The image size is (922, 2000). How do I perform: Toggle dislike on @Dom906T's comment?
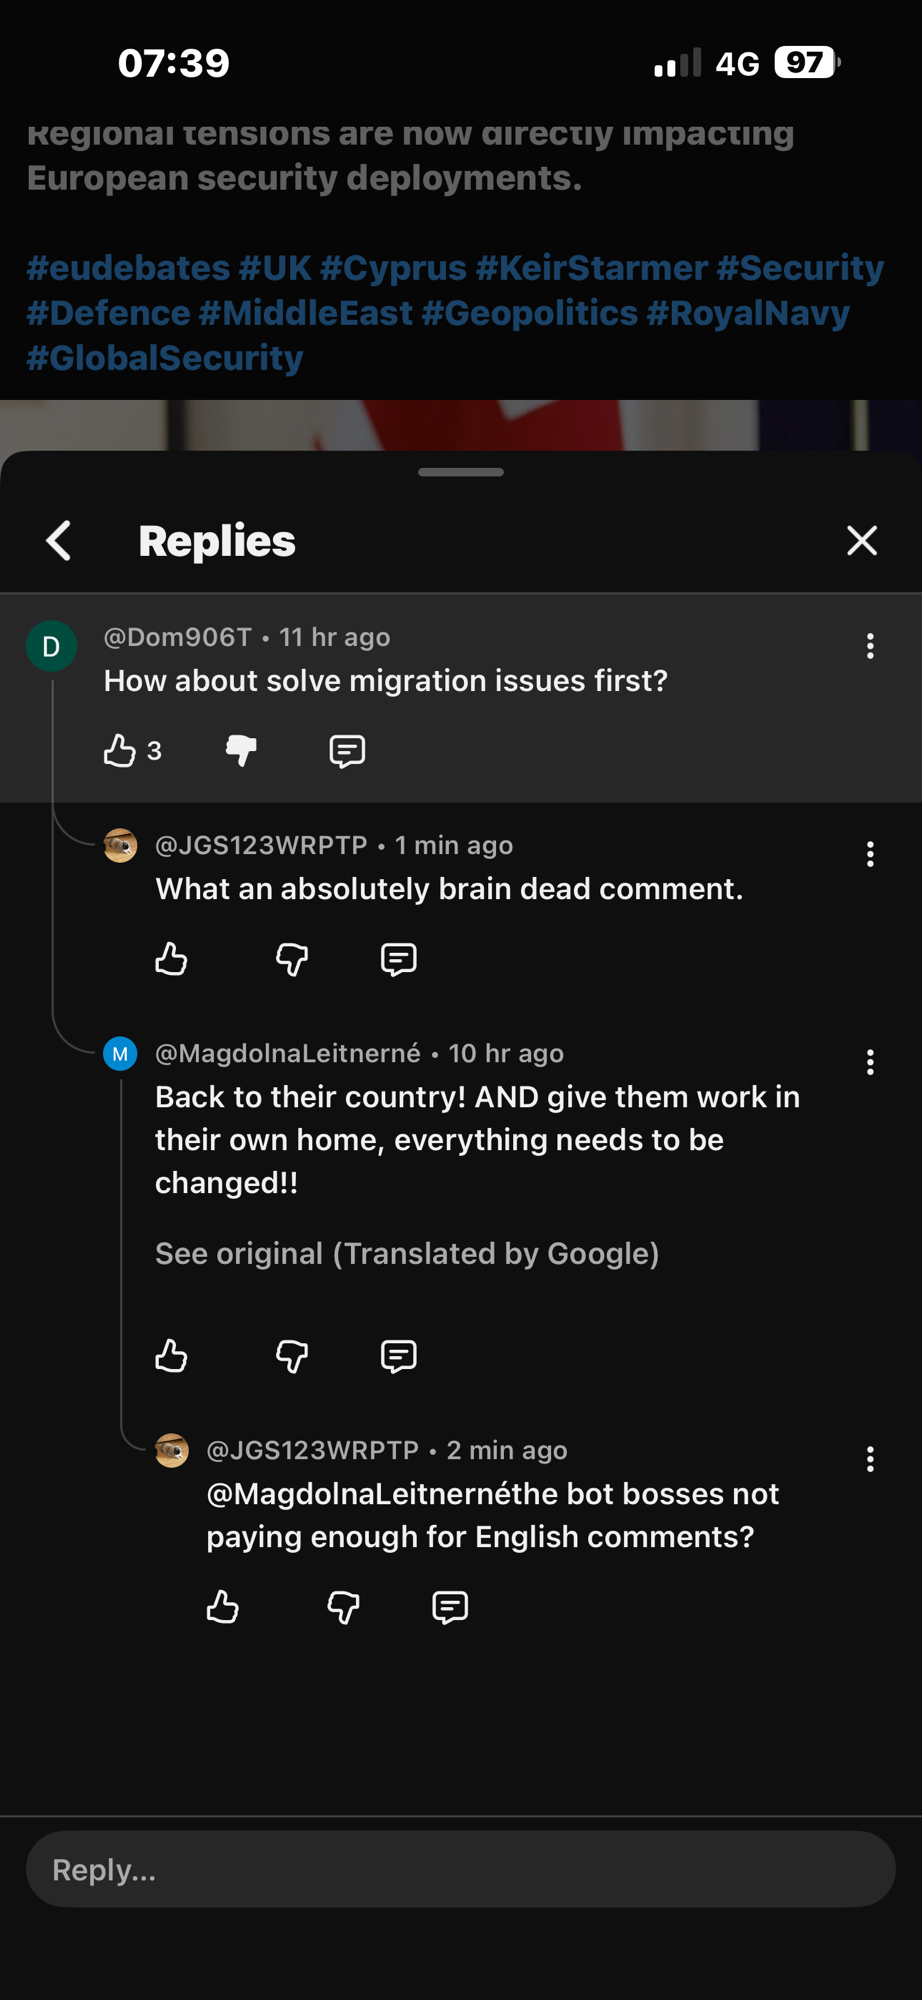[x=241, y=750]
